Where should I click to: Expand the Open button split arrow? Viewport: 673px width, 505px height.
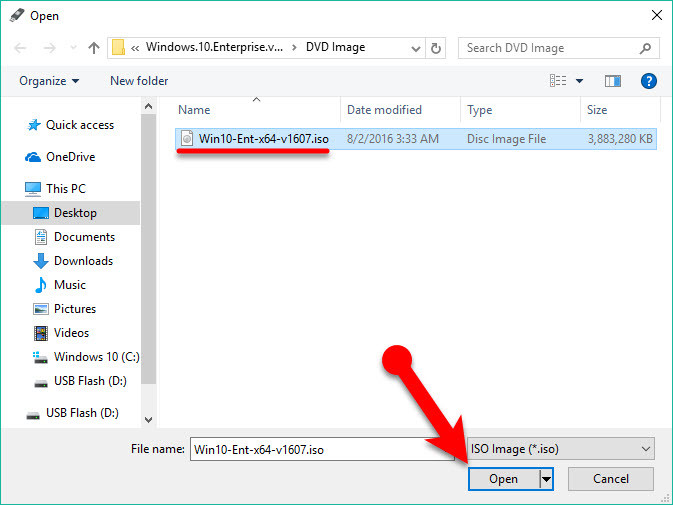546,479
